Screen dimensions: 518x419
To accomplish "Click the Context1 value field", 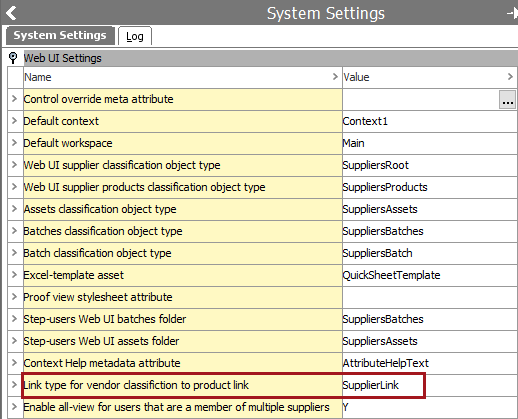I will click(430, 121).
